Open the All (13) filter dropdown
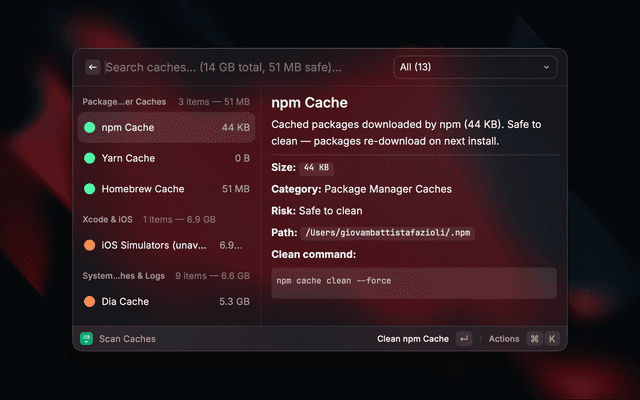Viewport: 640px width, 400px height. 475,67
